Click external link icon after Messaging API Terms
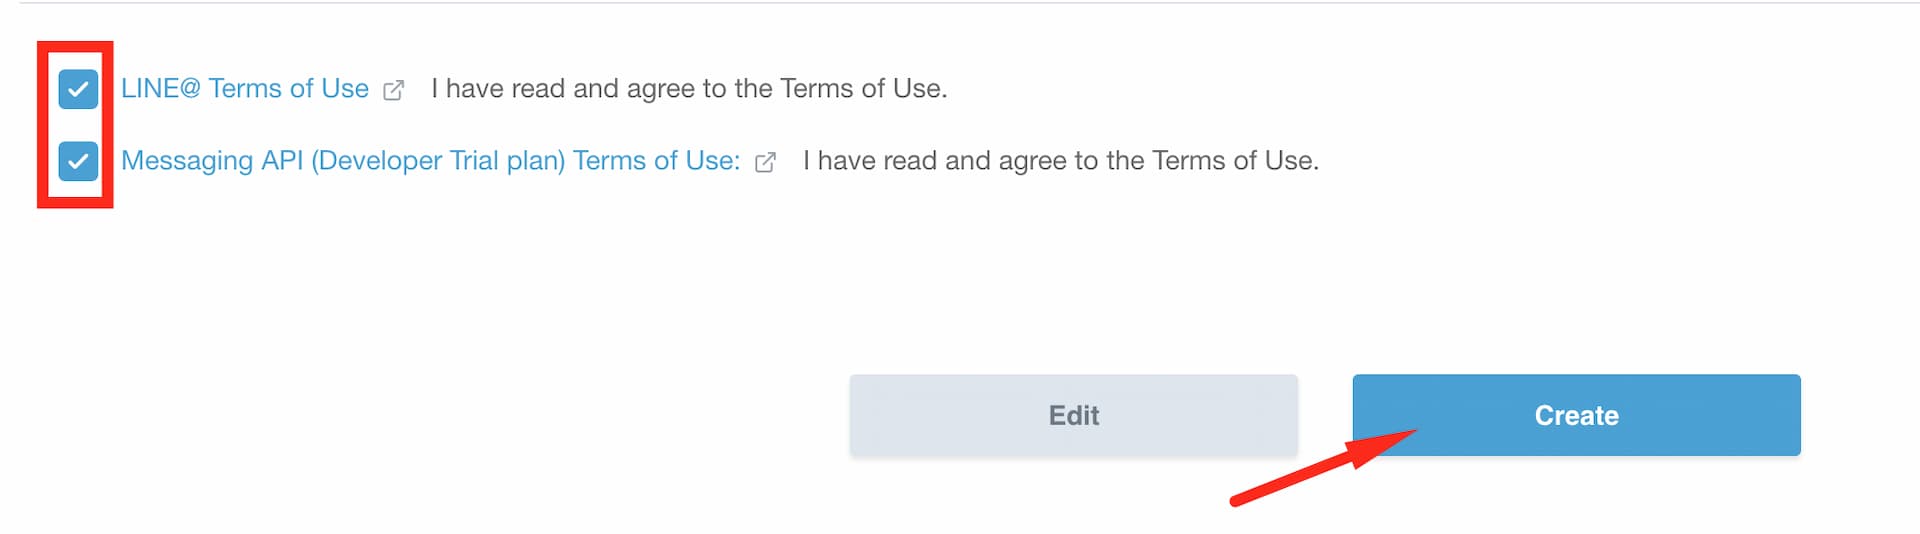The height and width of the screenshot is (534, 1920). (765, 162)
